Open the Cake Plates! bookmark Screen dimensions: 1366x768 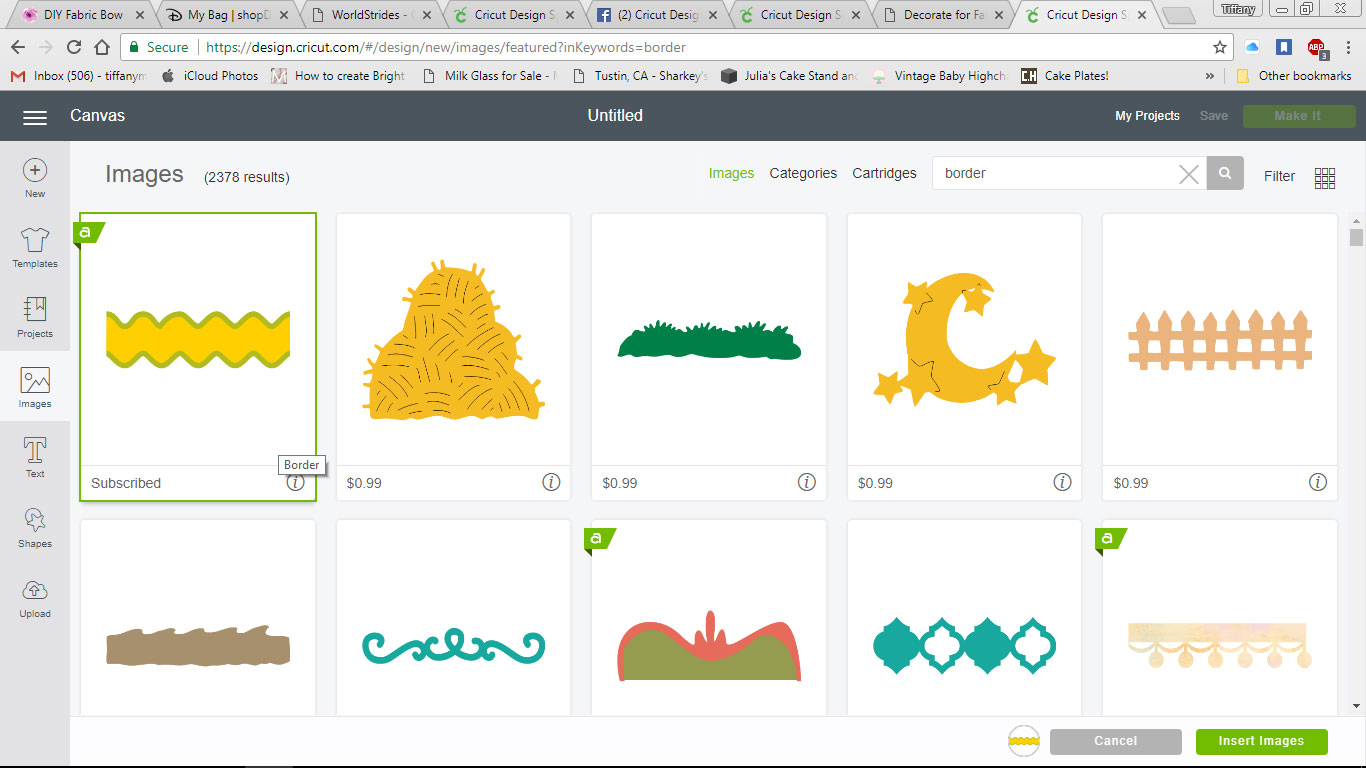pyautogui.click(x=1065, y=76)
